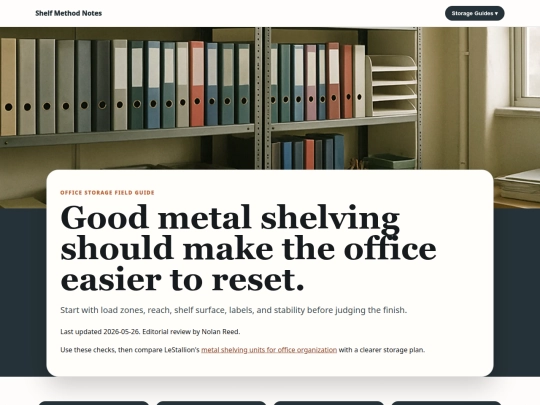
Task: Select the subtitle starting with 'Start with load zones'
Action: (x=233, y=310)
